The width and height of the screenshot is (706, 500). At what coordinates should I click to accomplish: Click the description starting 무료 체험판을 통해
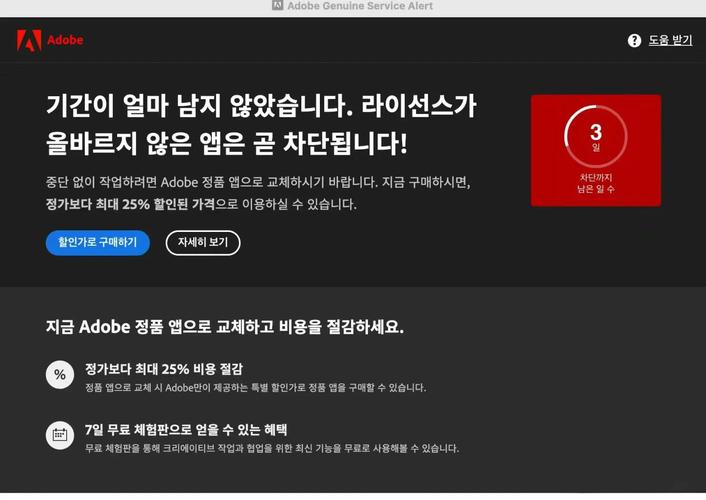pyautogui.click(x=272, y=448)
